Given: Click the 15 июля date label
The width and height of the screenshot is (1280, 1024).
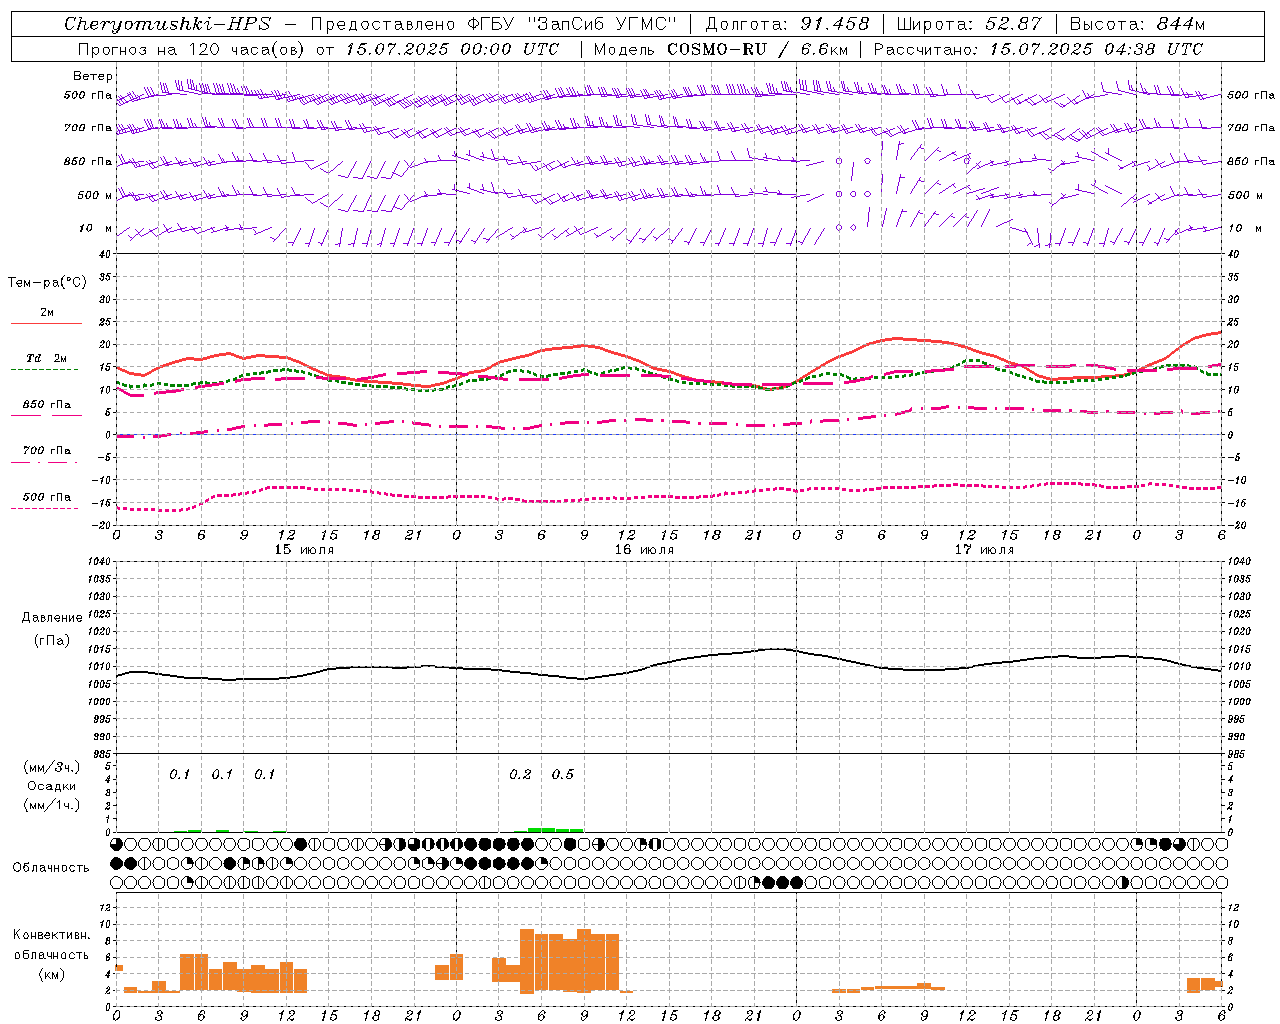Looking at the screenshot, I should coord(305,549).
